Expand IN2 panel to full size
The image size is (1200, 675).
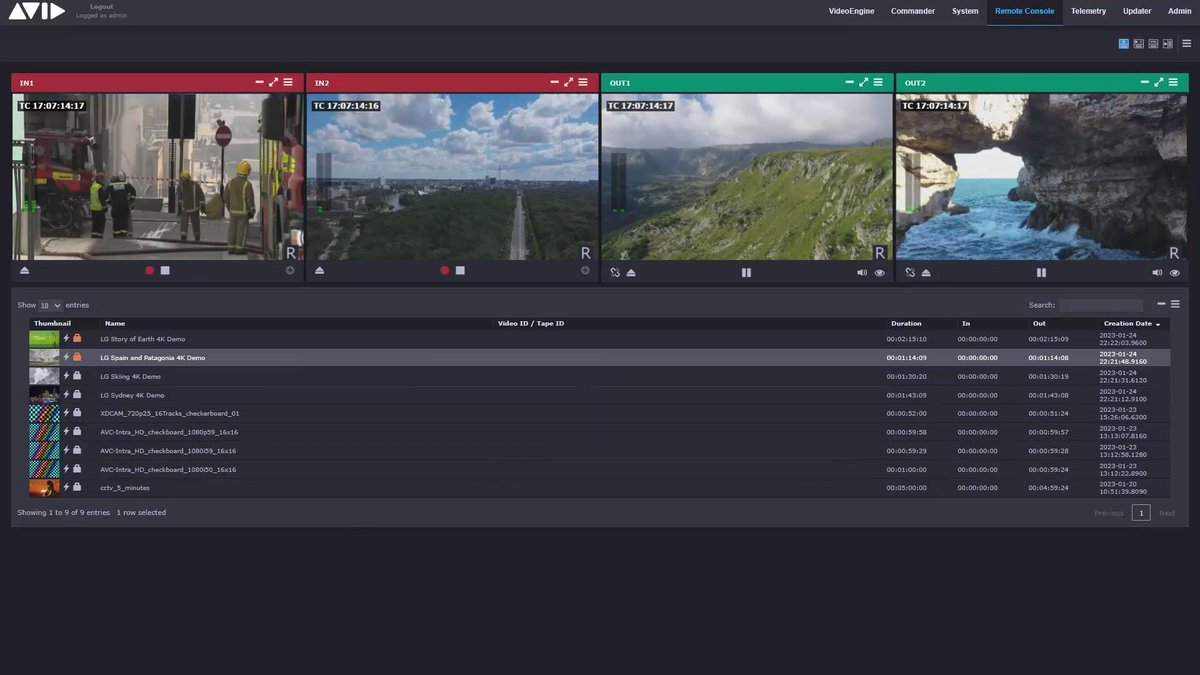pos(569,82)
